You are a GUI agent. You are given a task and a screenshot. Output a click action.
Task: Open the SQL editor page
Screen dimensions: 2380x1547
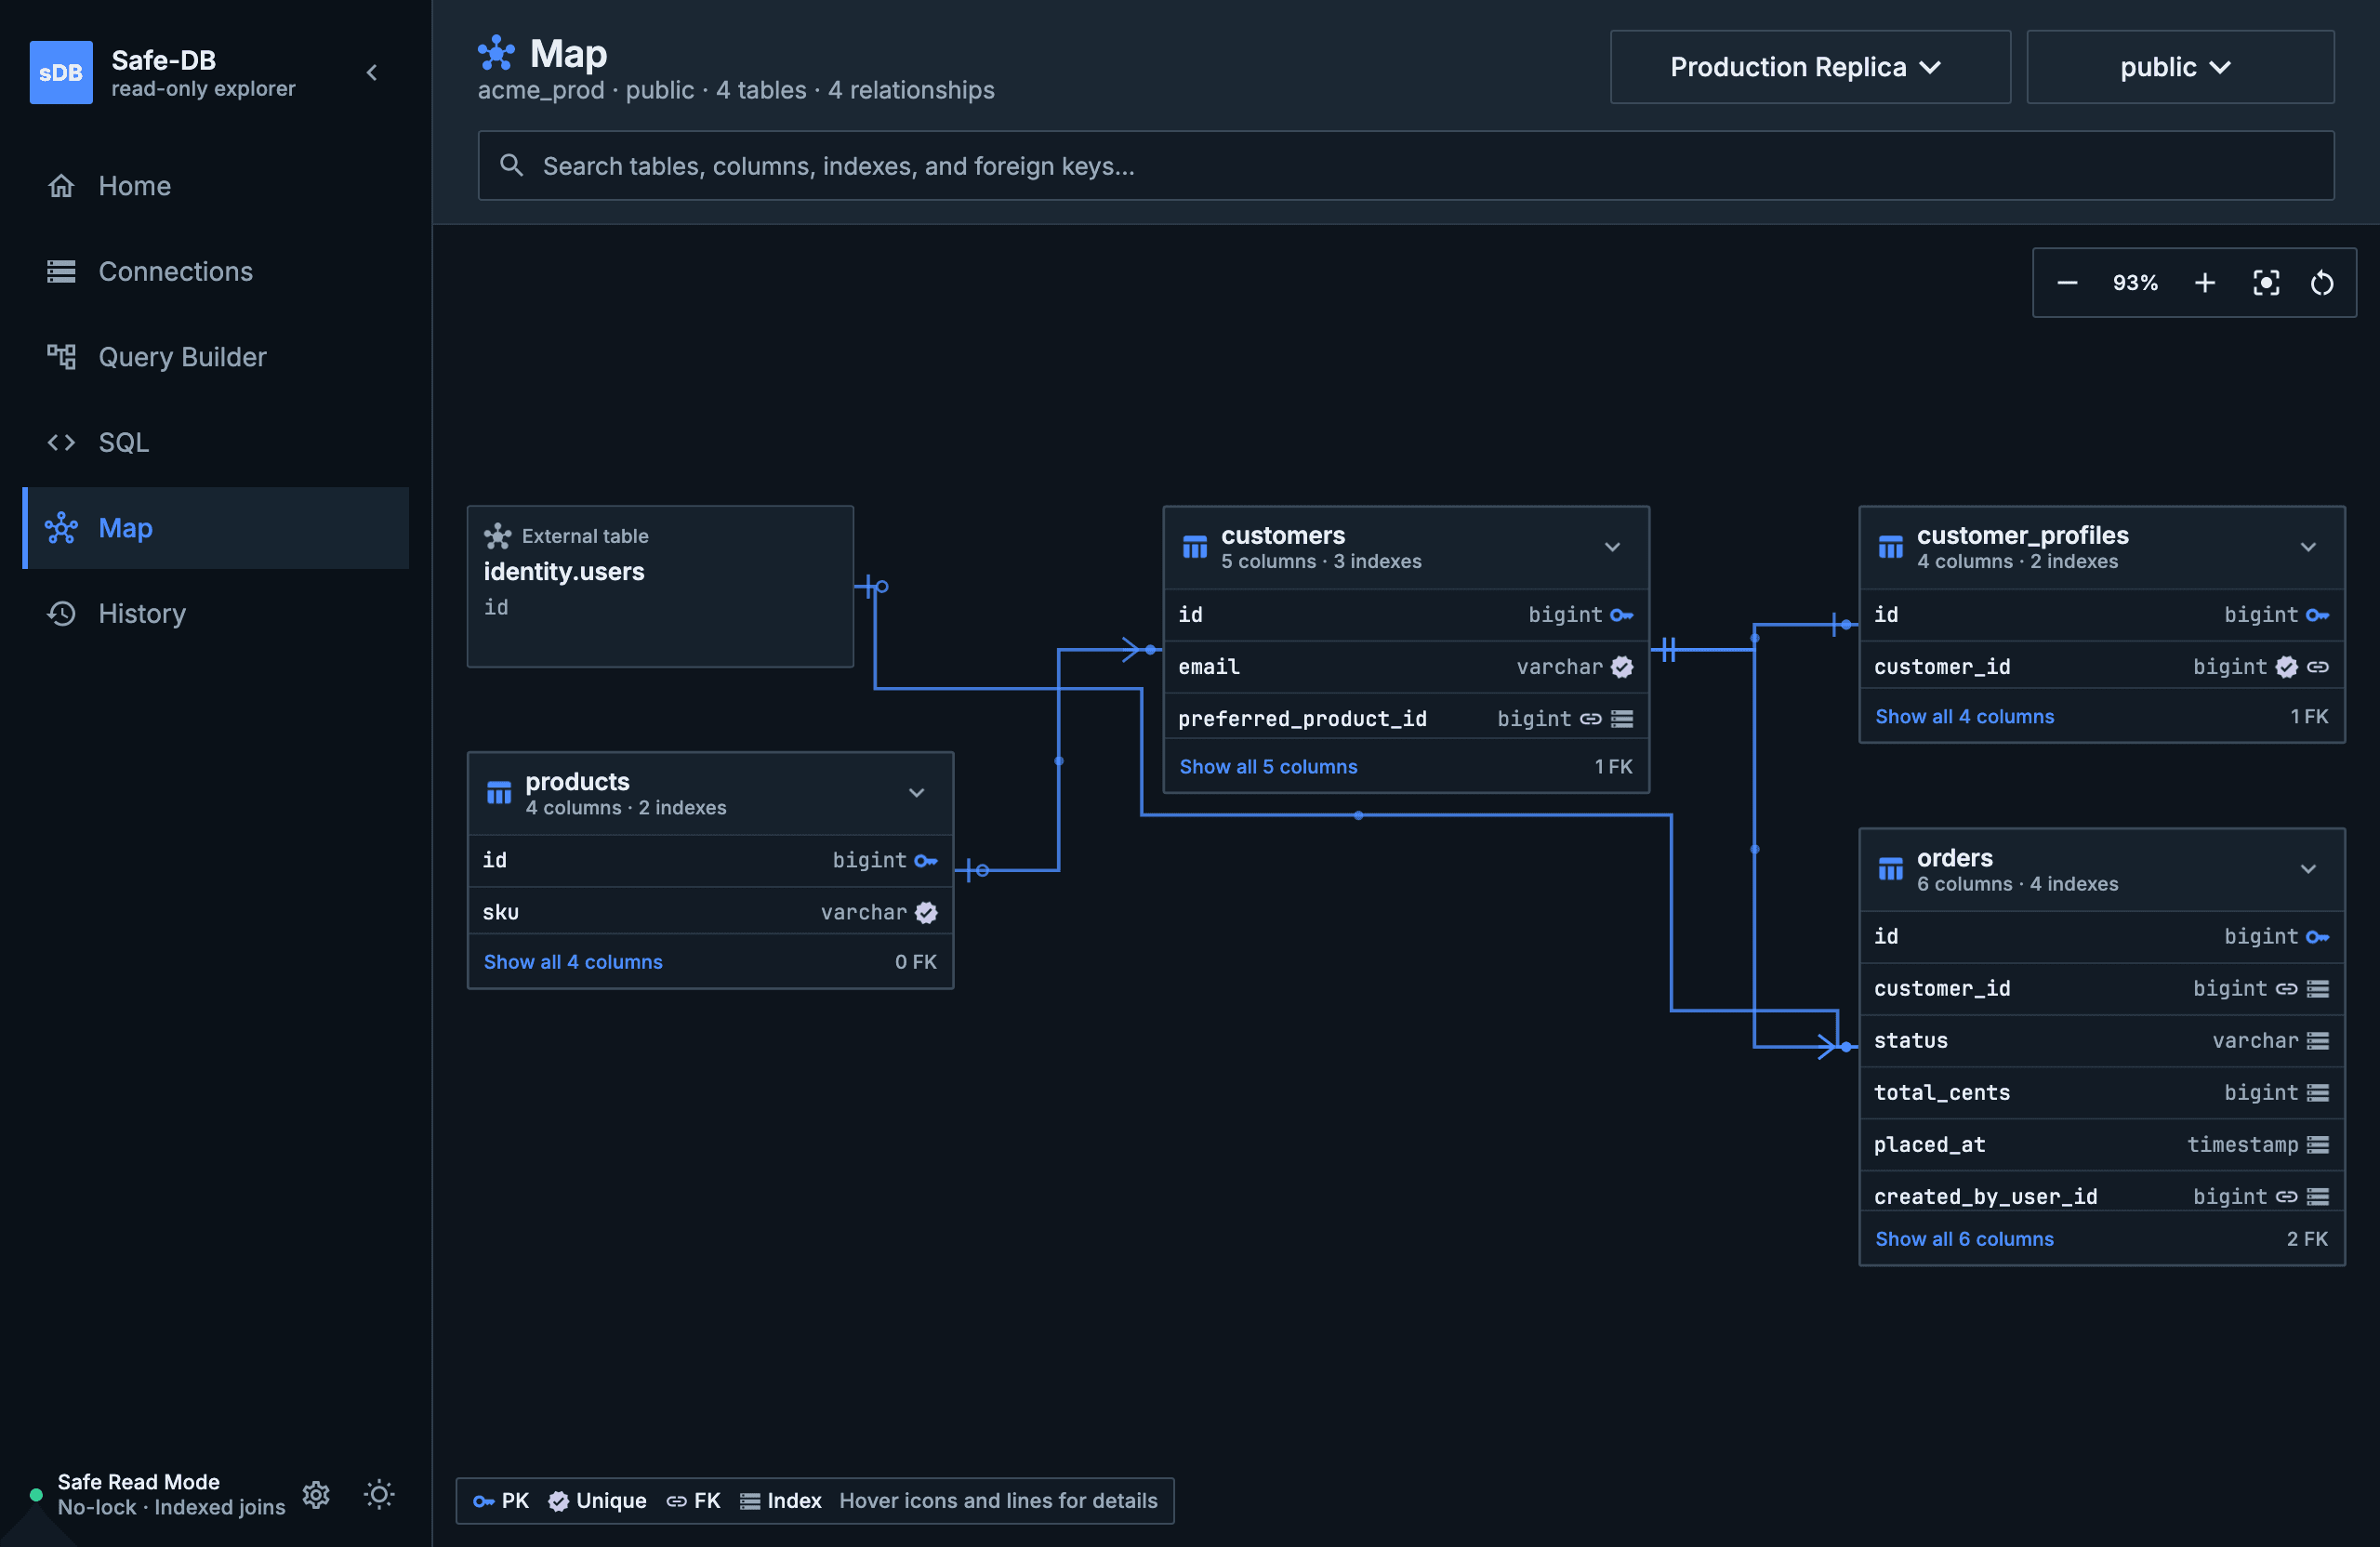tap(216, 443)
